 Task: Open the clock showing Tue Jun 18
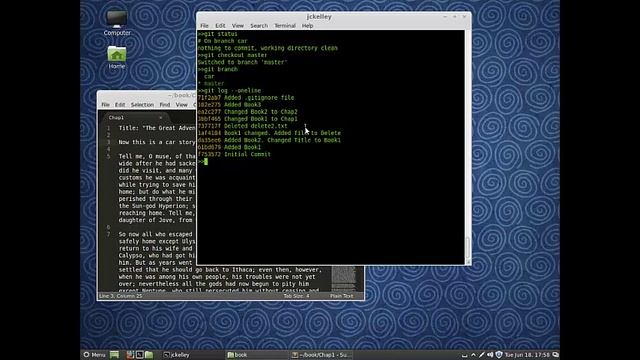(x=527, y=355)
